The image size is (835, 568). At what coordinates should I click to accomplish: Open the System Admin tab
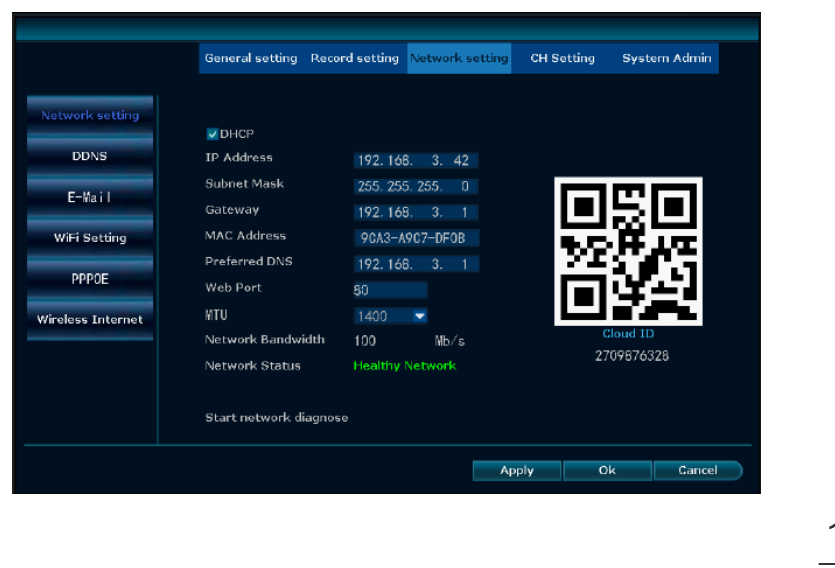pyautogui.click(x=667, y=58)
